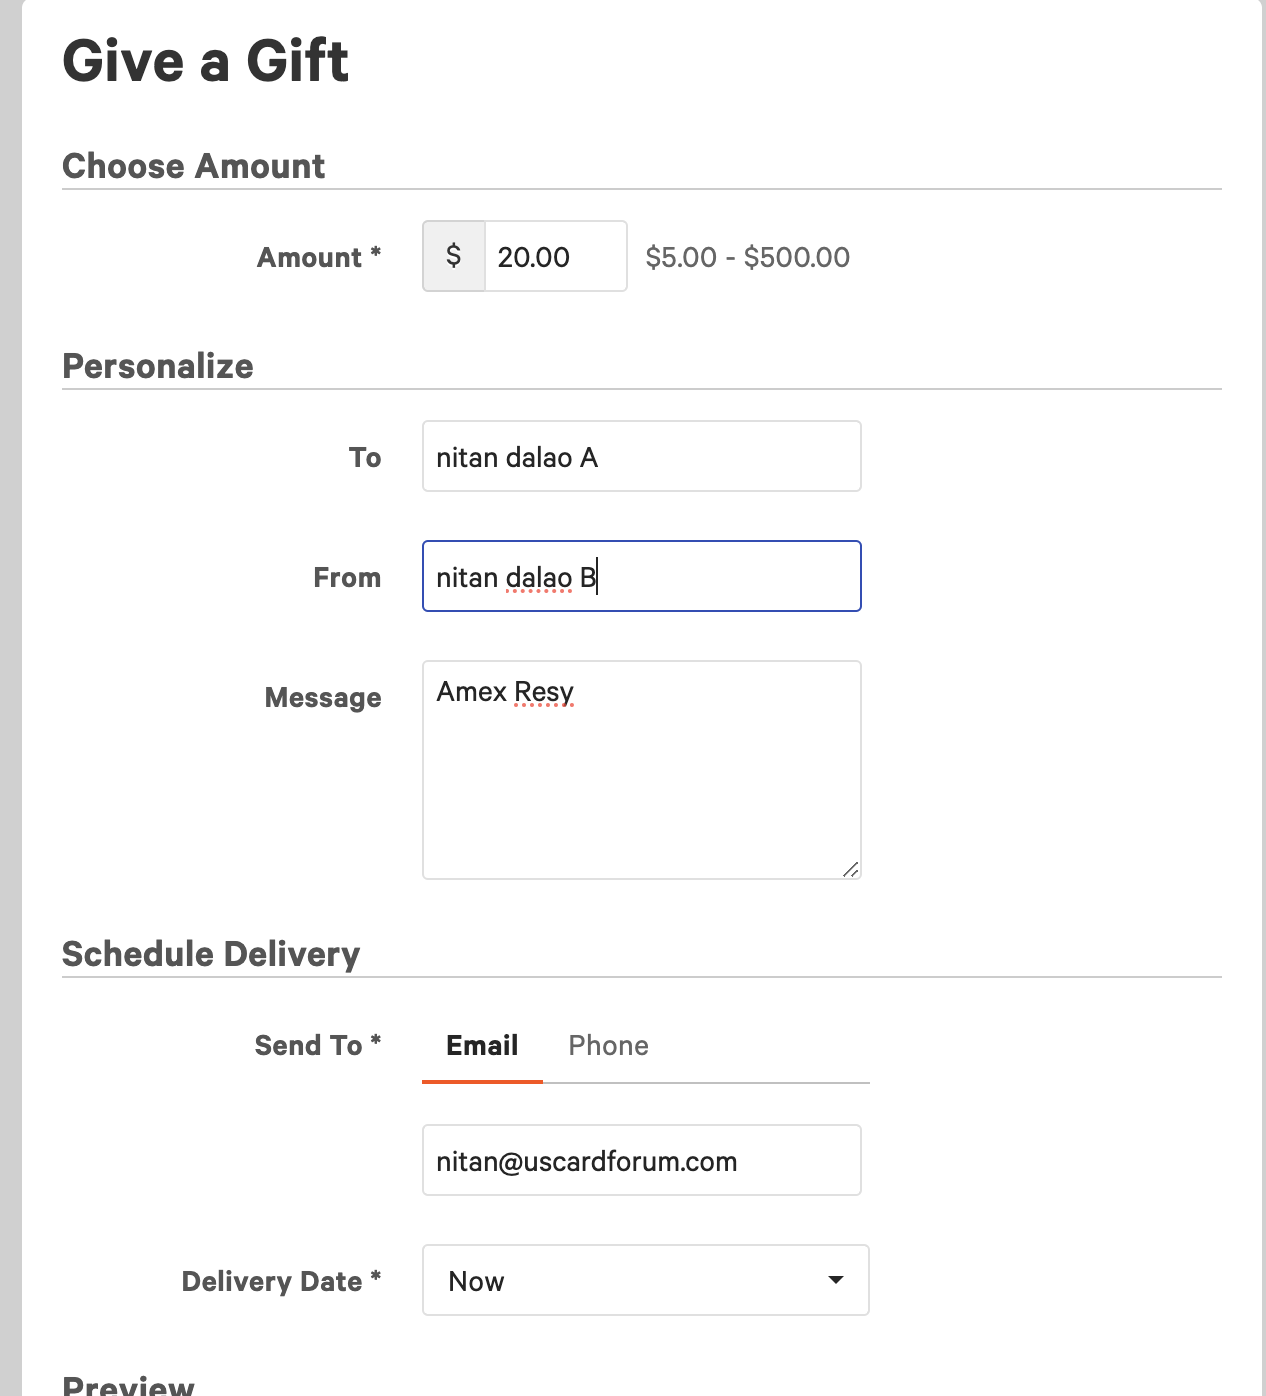The width and height of the screenshot is (1266, 1396).
Task: Click the Give a Gift page title
Action: pyautogui.click(x=205, y=61)
